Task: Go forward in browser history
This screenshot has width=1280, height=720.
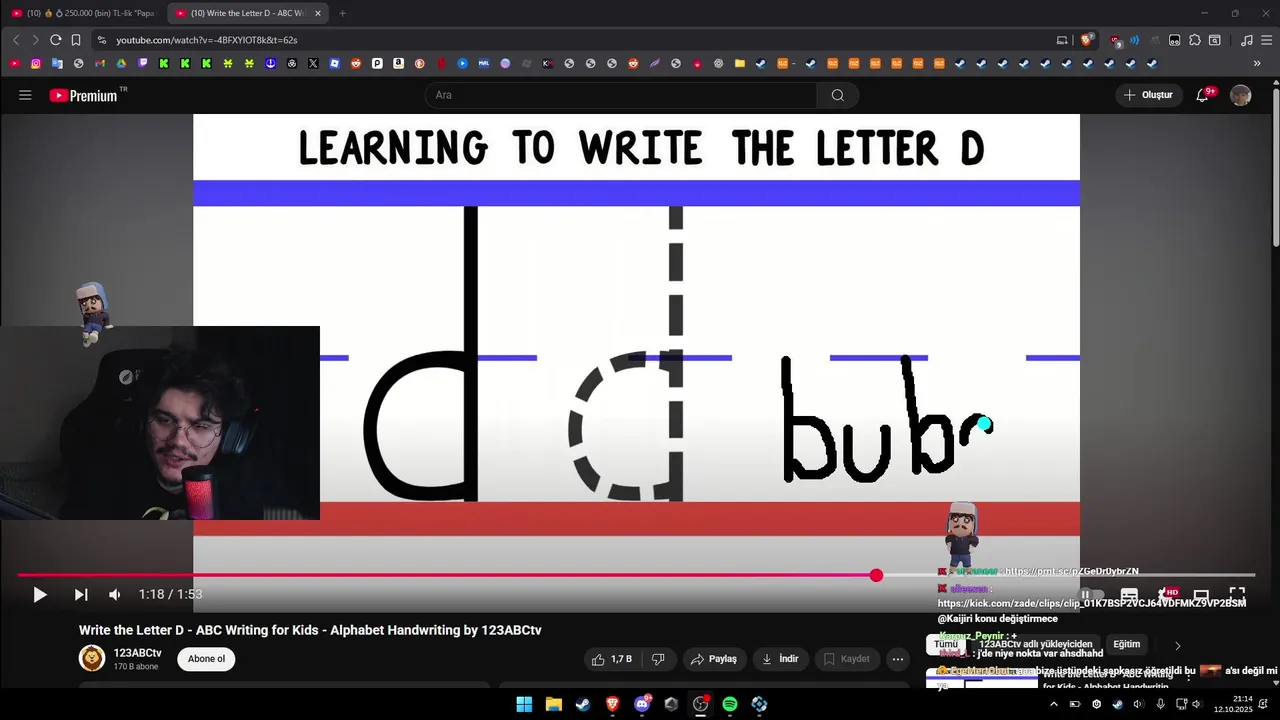Action: (x=35, y=40)
